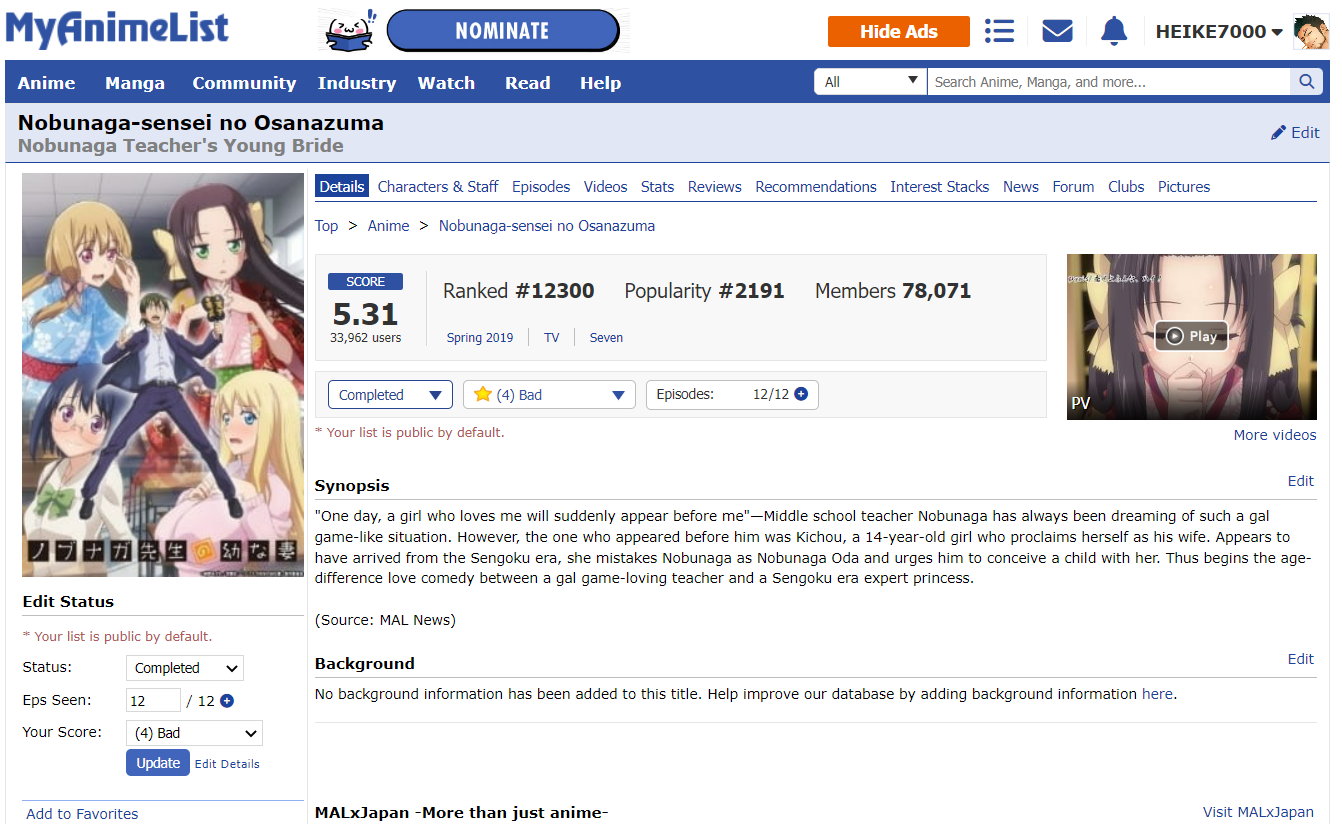Switch to the Stats tab

point(657,187)
